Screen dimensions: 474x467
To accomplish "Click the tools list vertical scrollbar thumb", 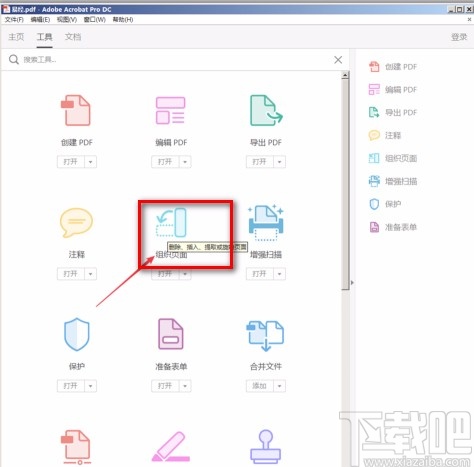I will click(x=345, y=185).
